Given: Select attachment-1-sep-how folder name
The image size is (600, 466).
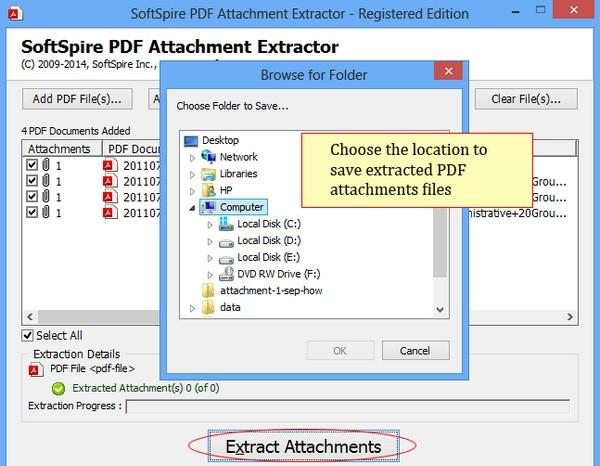Looking at the screenshot, I should (271, 291).
